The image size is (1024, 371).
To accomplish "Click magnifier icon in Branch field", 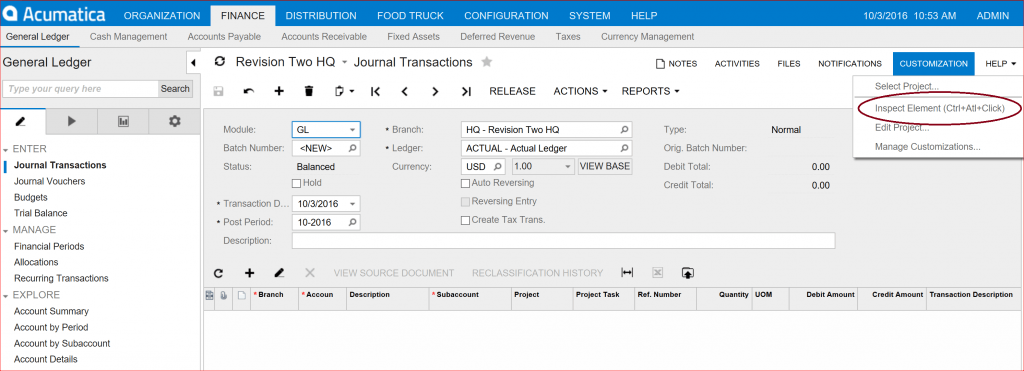I will [624, 130].
